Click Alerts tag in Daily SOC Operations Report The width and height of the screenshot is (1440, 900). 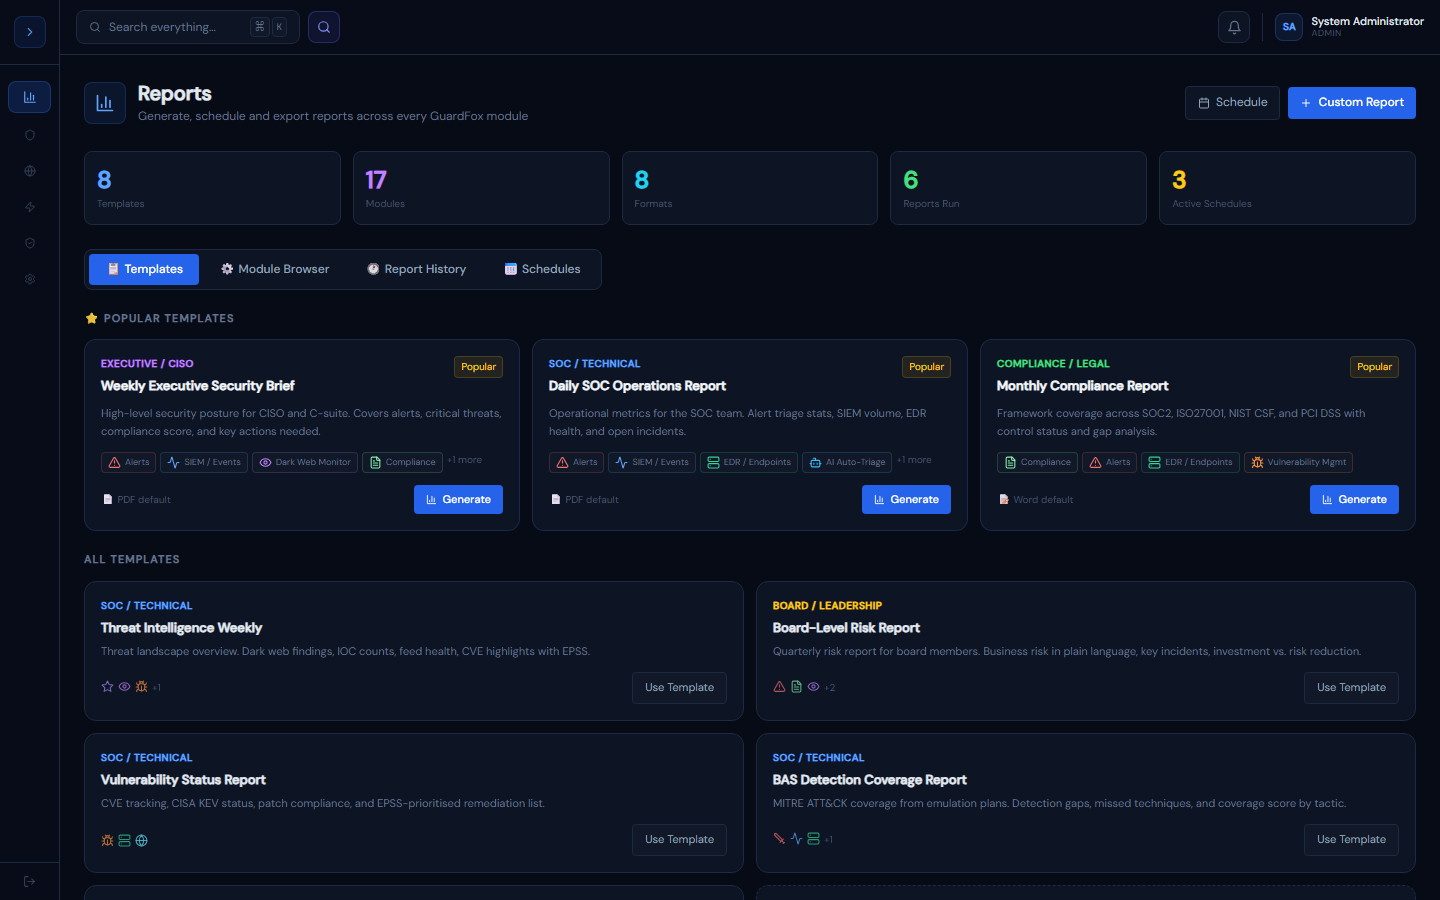point(577,462)
